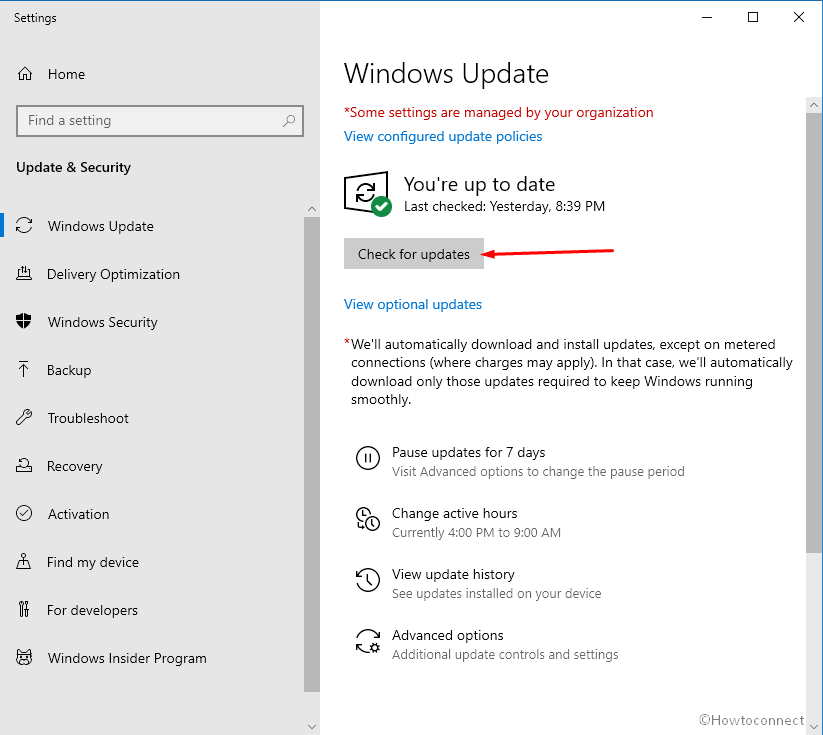Click the search magnifier icon
823x735 pixels.
[x=289, y=121]
